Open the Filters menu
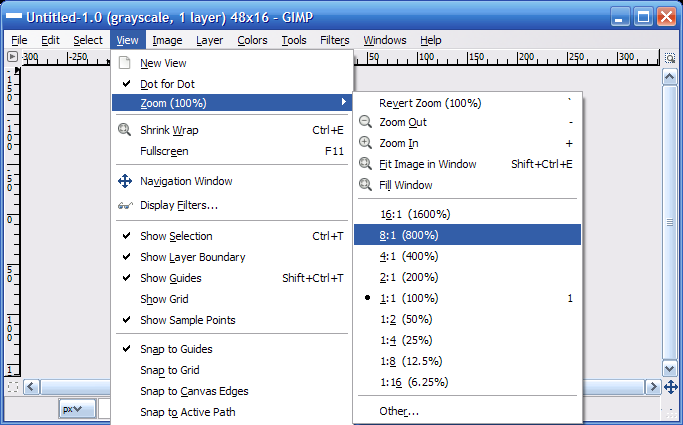This screenshot has height=425, width=683. tap(335, 40)
